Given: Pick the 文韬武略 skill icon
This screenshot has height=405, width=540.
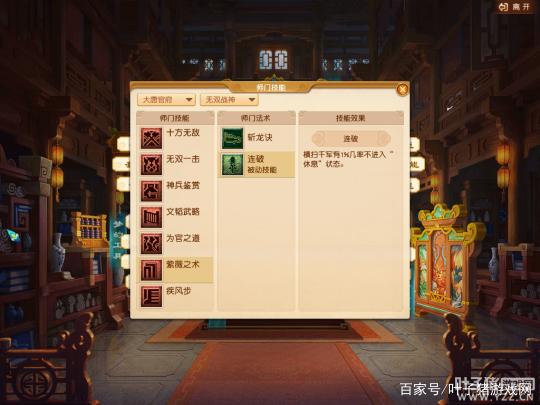Looking at the screenshot, I should [151, 217].
